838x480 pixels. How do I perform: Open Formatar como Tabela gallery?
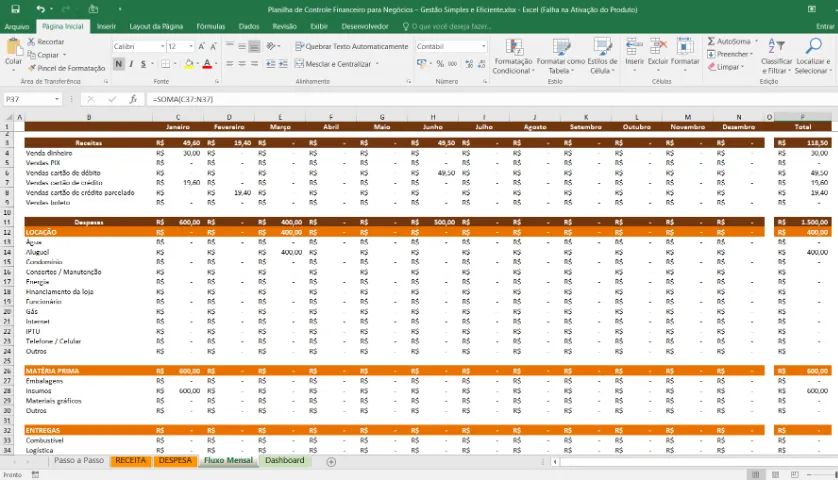click(x=561, y=56)
